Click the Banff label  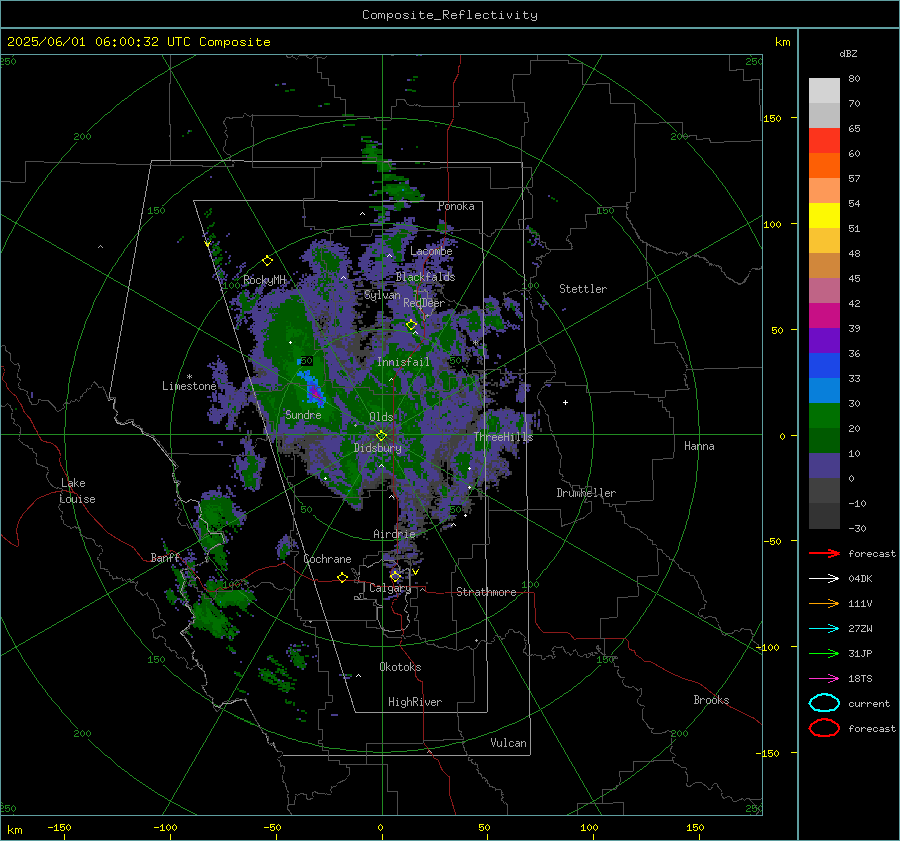pyautogui.click(x=165, y=557)
